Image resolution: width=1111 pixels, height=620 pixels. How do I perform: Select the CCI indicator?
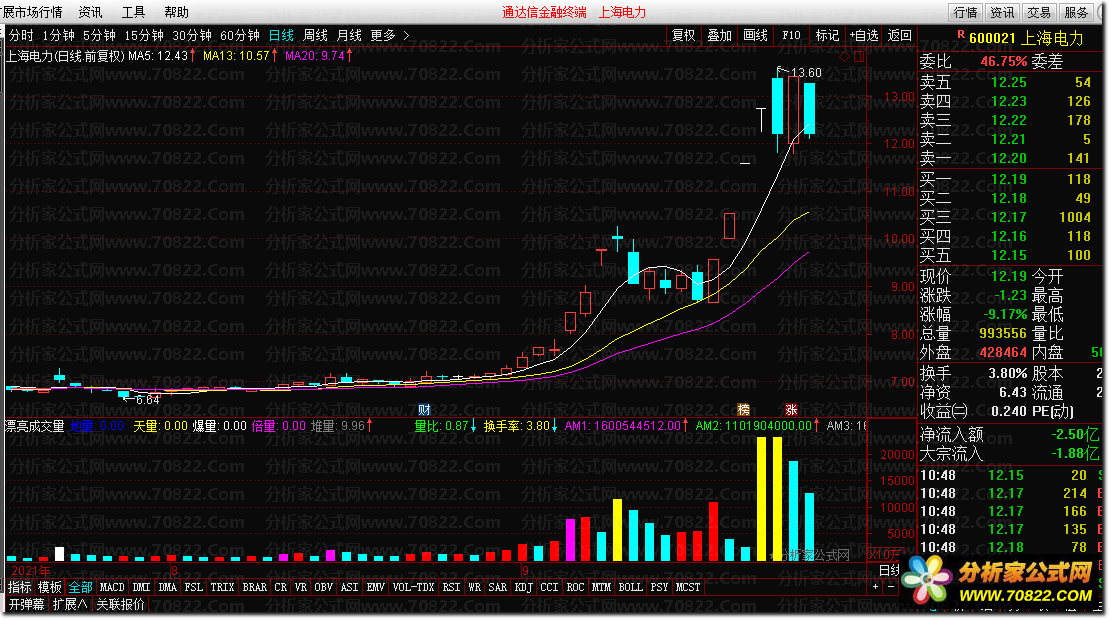549,587
